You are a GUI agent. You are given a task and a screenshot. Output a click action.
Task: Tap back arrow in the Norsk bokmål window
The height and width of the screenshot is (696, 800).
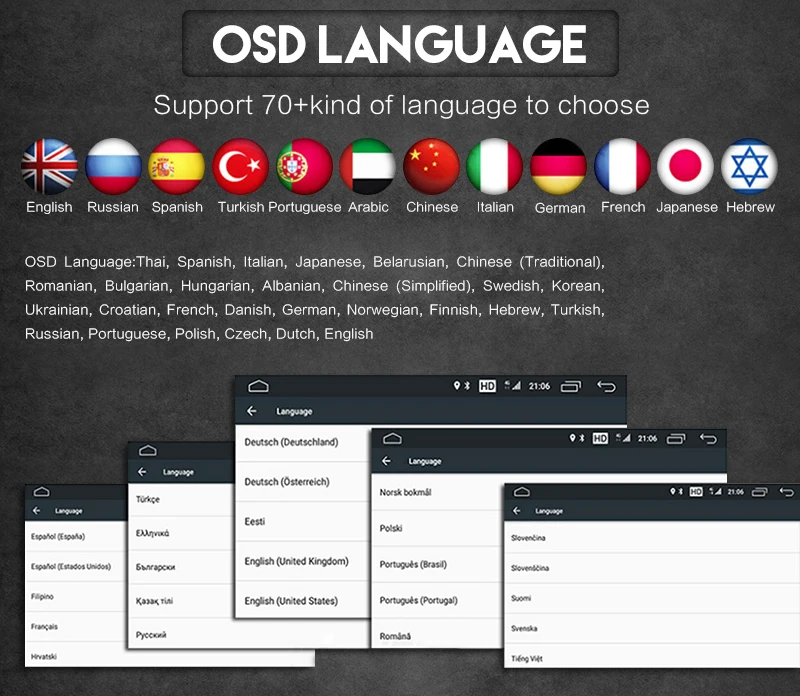tap(386, 461)
